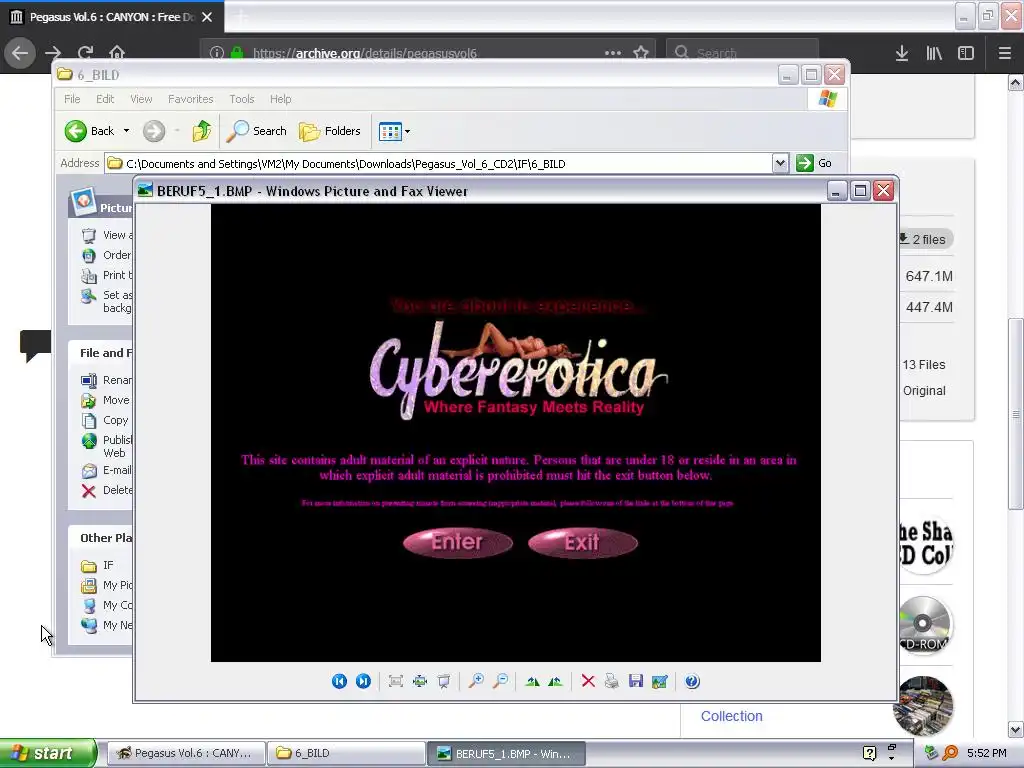Click Rename task in File and Folder Tasks
Viewport: 1024px width, 768px height.
click(x=106, y=380)
